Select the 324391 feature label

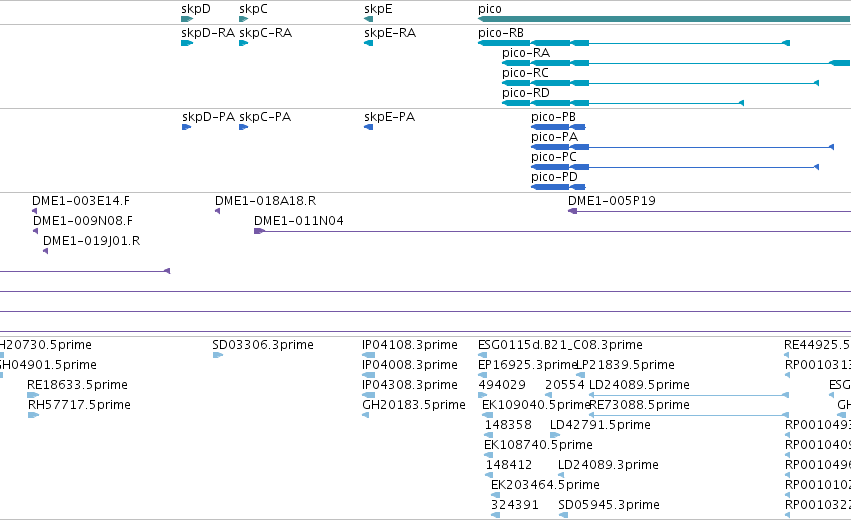515,505
